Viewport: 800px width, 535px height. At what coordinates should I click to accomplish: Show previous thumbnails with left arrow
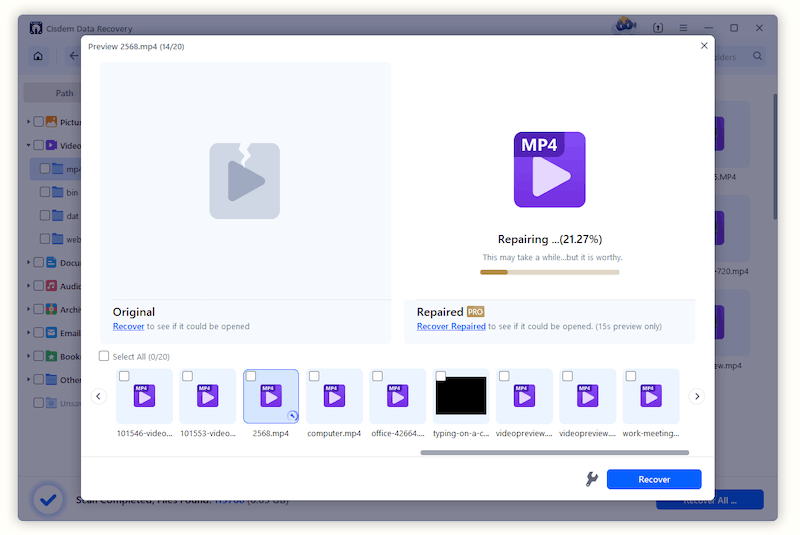point(98,396)
